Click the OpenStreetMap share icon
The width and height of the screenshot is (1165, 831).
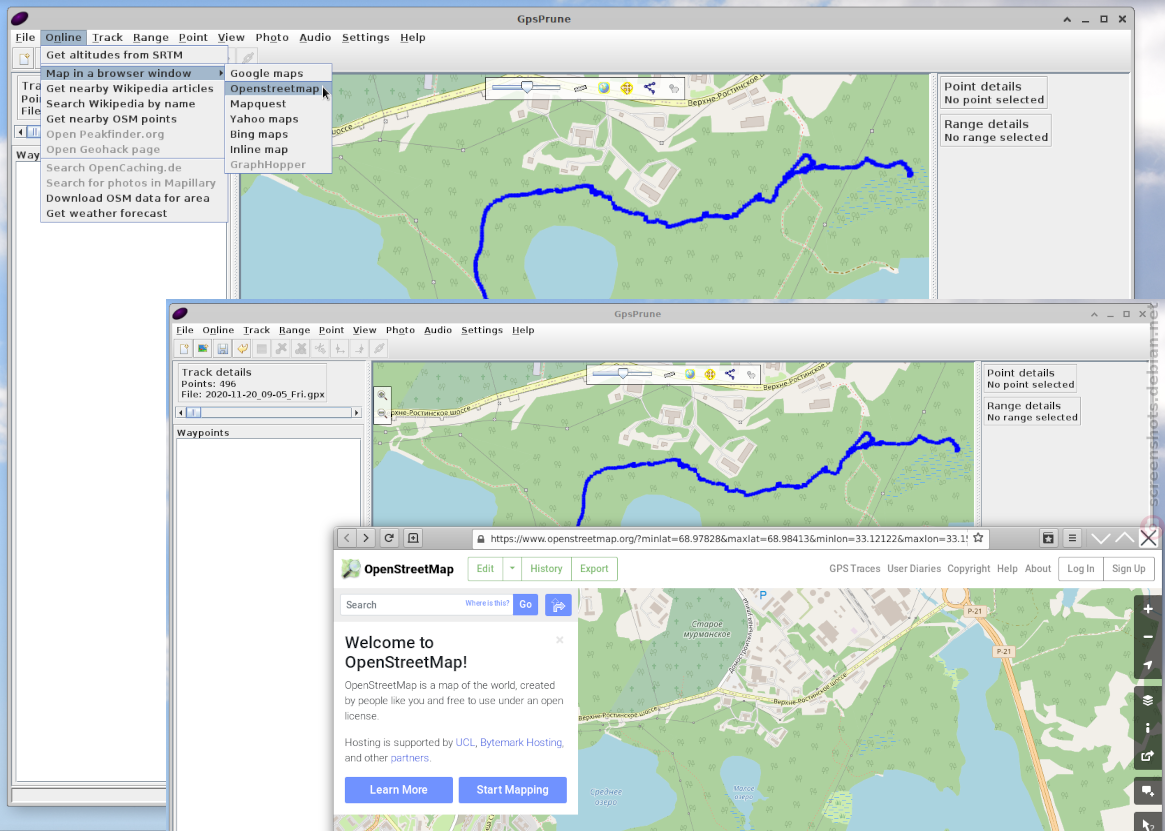tap(1148, 757)
